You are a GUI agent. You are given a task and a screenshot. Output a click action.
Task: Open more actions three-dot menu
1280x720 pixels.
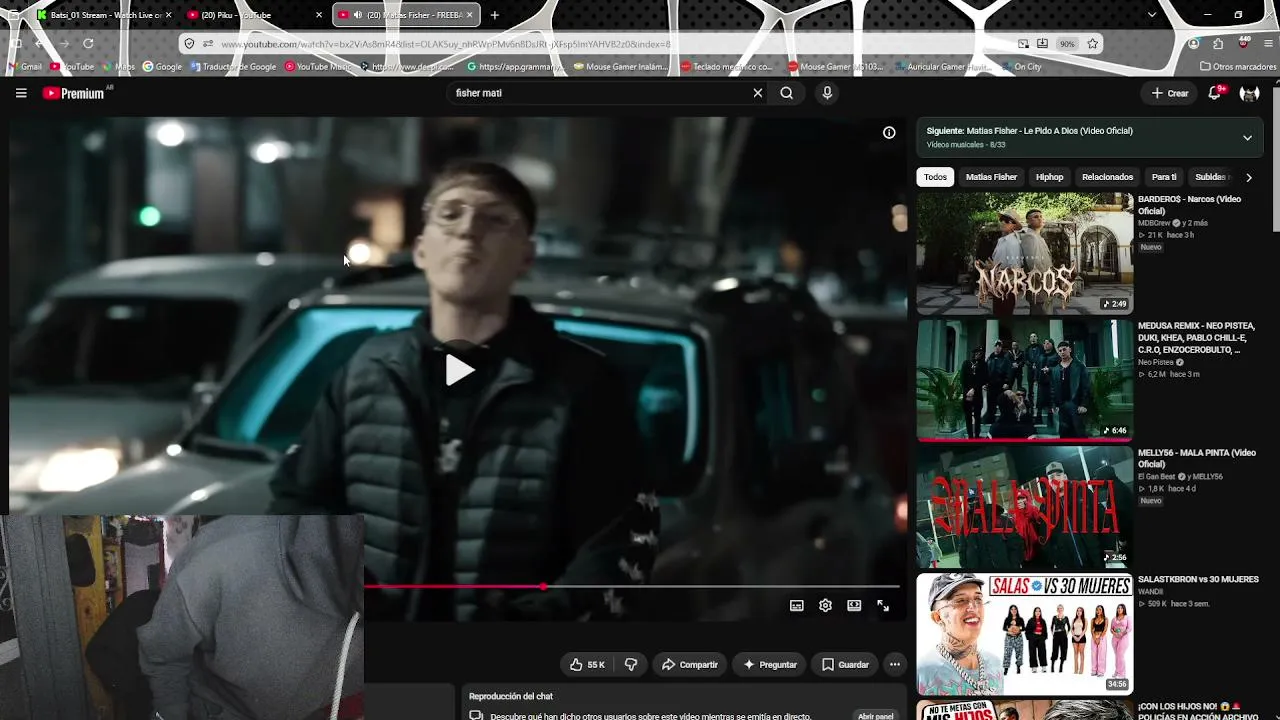[x=895, y=664]
